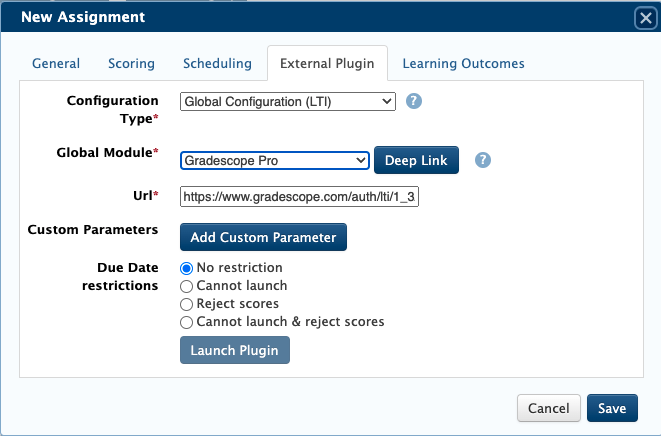Image resolution: width=661 pixels, height=436 pixels.
Task: Cancel the new assignment dialog
Action: 549,408
